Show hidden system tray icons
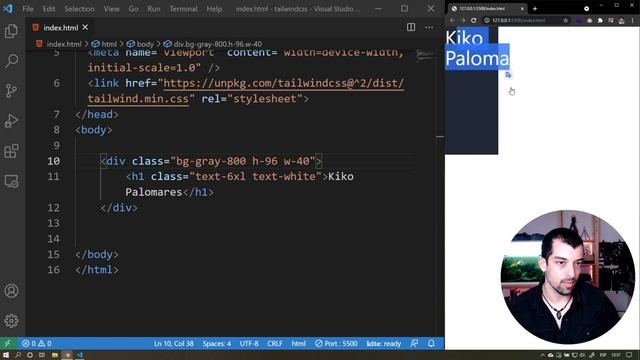The height and width of the screenshot is (360, 640). 542,355
